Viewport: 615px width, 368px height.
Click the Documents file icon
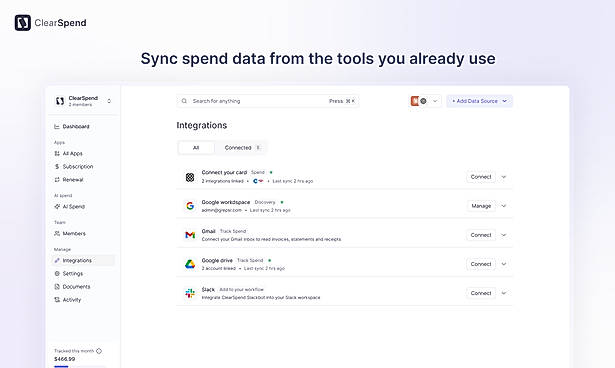[x=57, y=287]
